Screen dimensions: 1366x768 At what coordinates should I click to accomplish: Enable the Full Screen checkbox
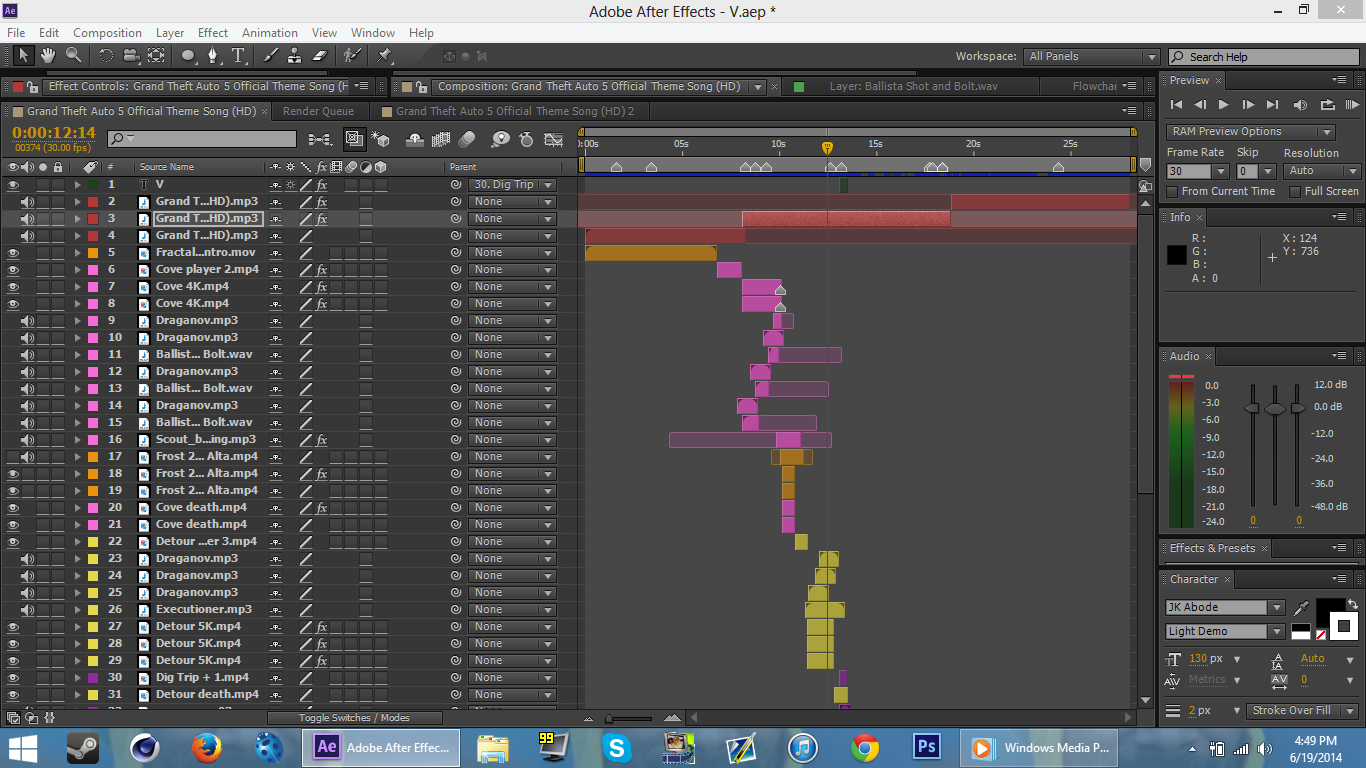[1296, 191]
